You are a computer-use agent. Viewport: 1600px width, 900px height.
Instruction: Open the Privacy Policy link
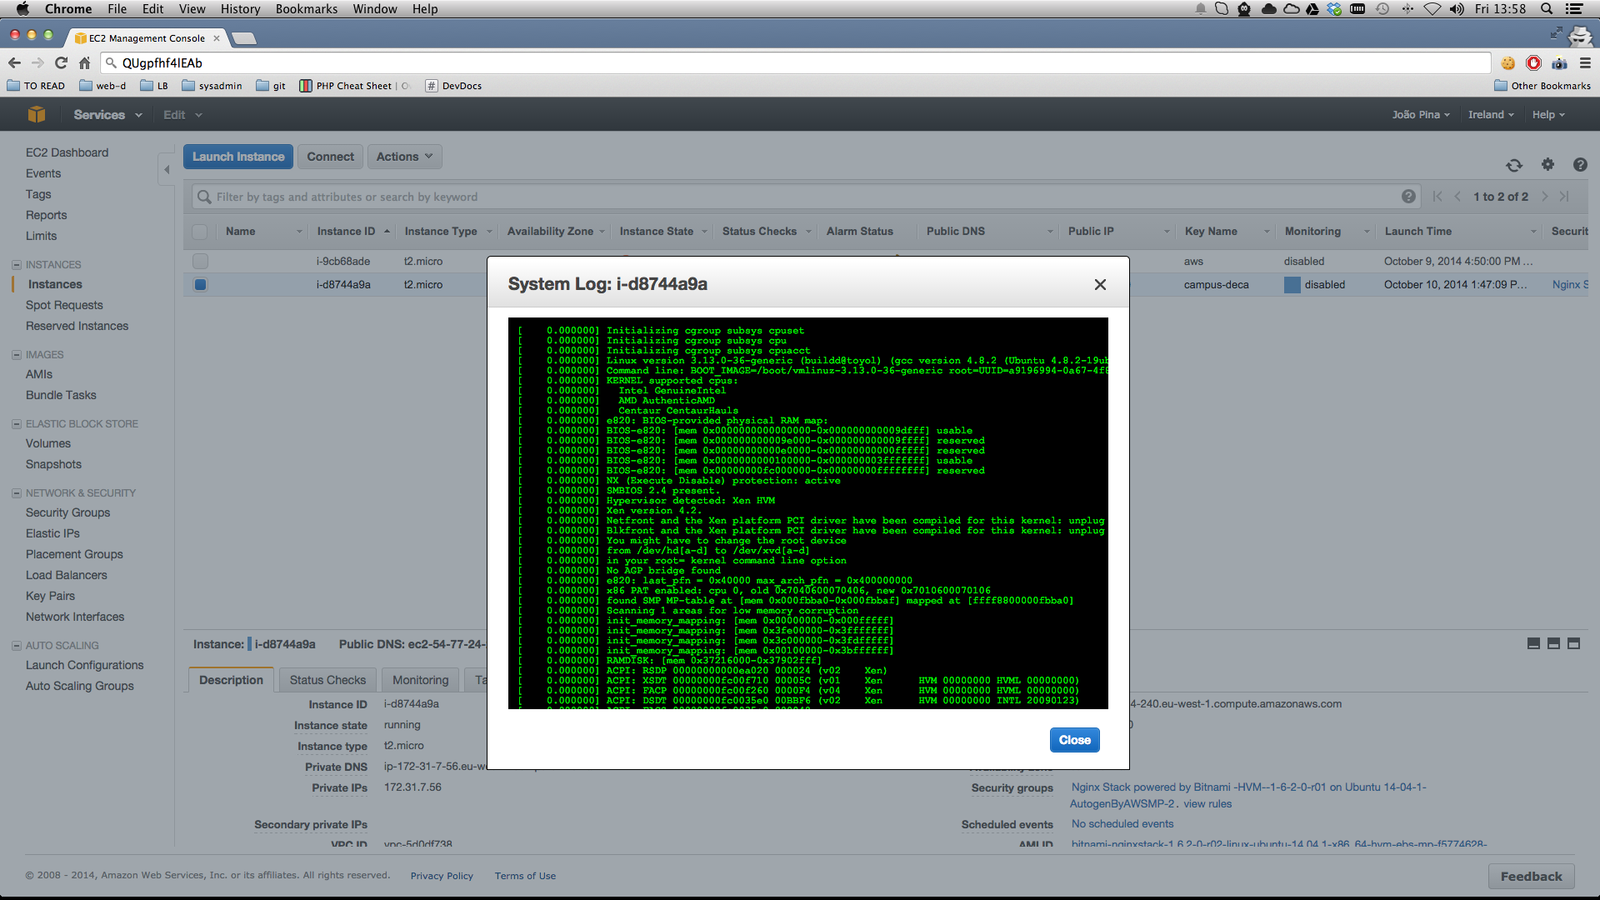[442, 876]
